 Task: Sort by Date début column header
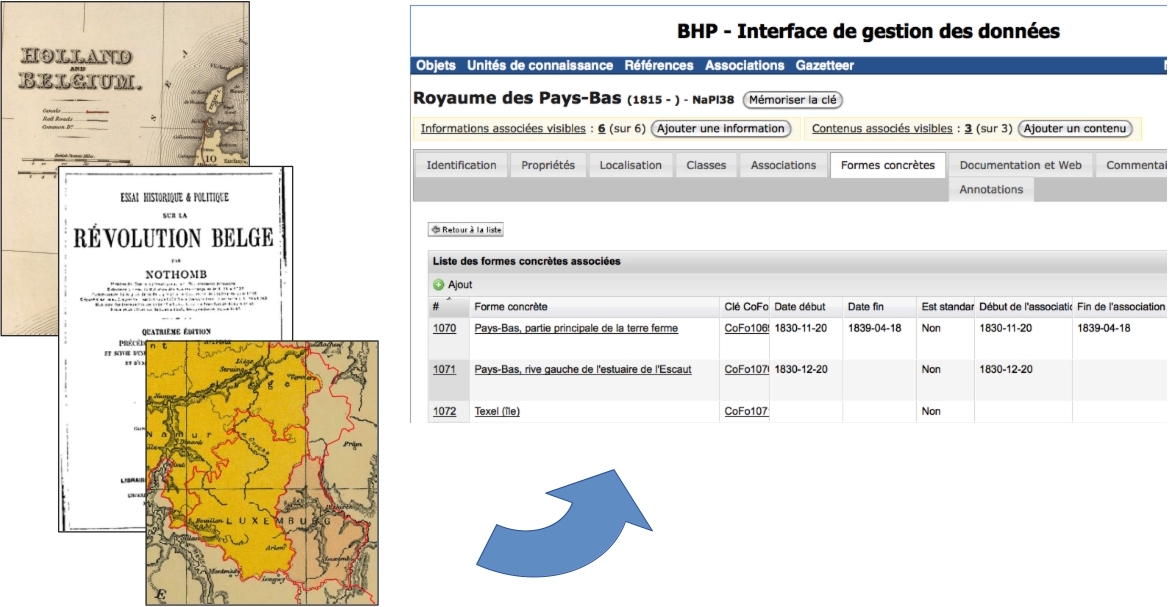pos(800,307)
